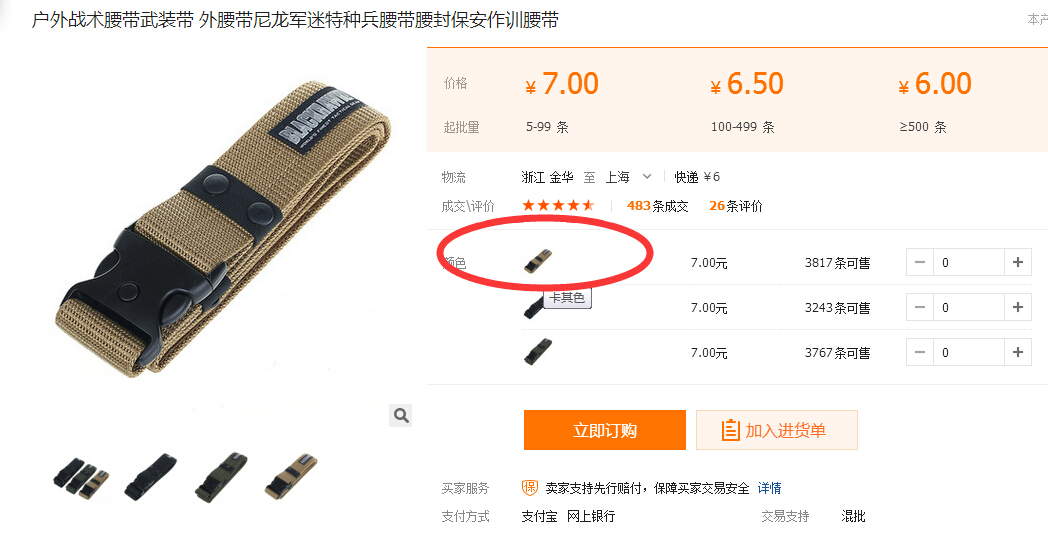Select the army green belt color swatch
The width and height of the screenshot is (1048, 536).
pos(538,352)
